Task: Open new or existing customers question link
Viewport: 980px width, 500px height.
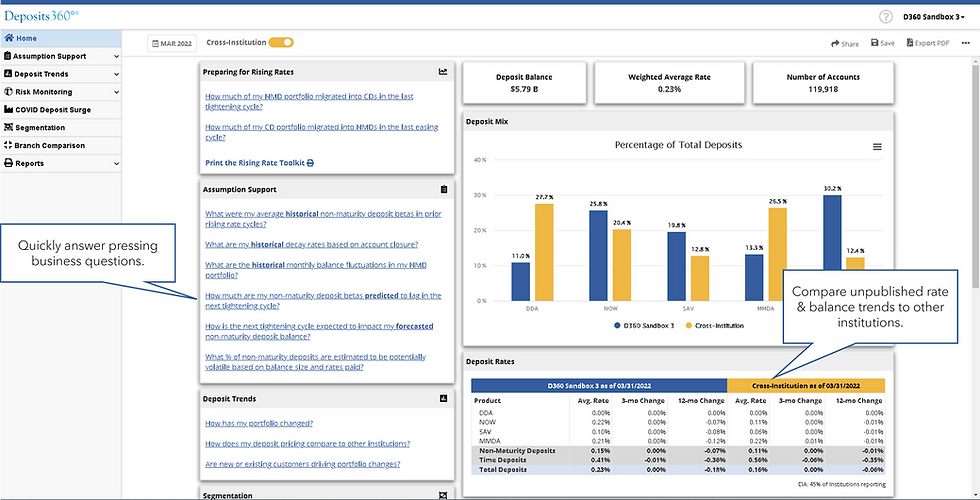Action: (302, 464)
